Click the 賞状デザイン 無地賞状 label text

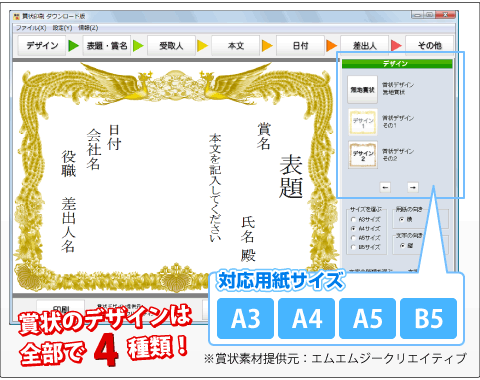[398, 88]
